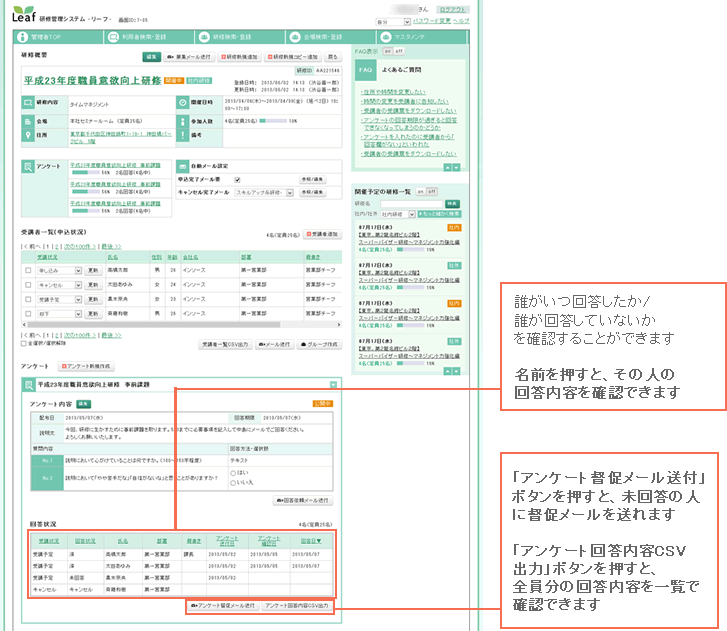Open the 会場検索・登録 tab
The image size is (727, 631).
point(331,37)
